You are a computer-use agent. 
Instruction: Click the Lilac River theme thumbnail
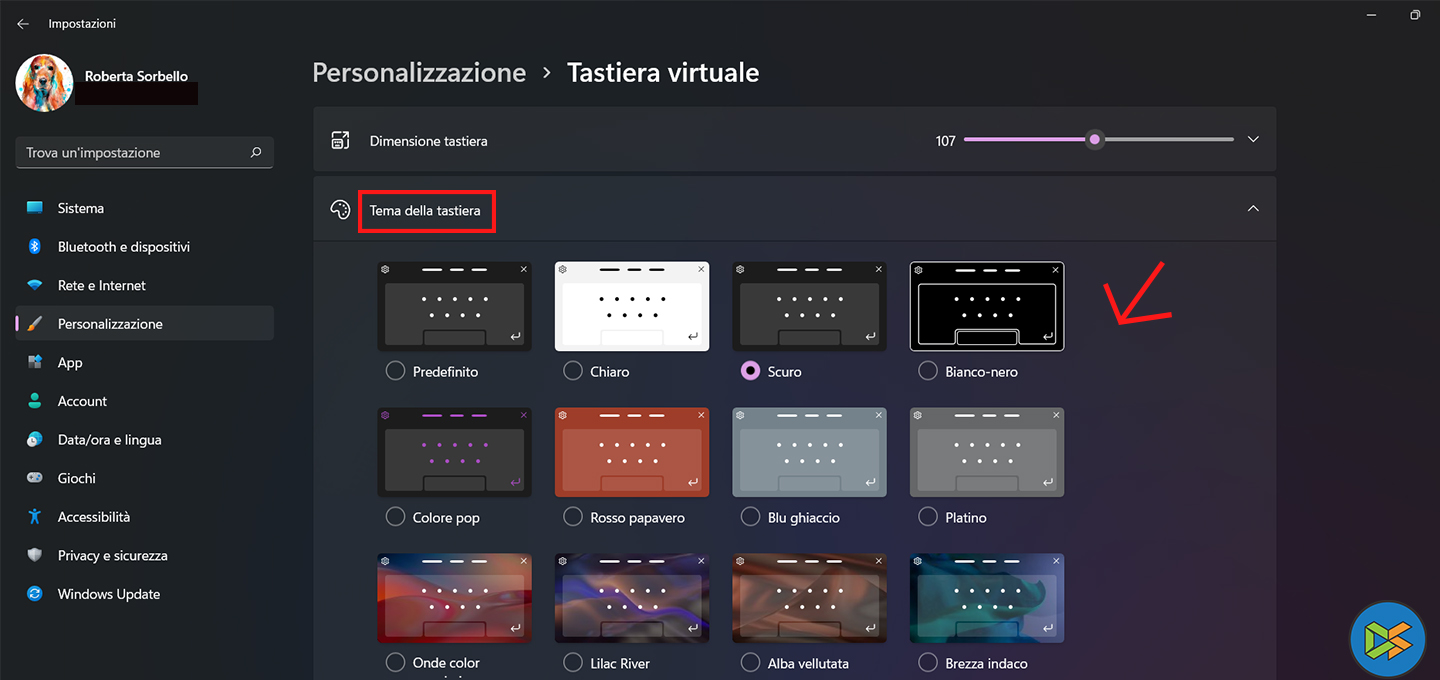632,598
